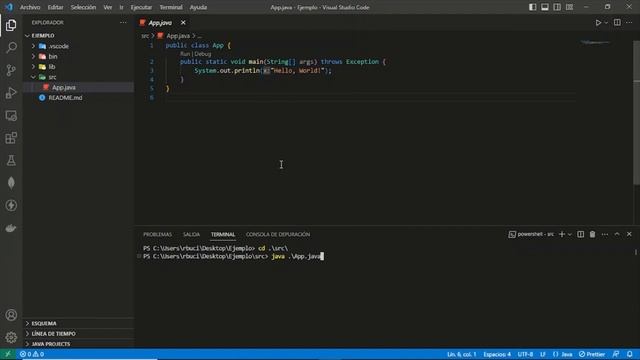The height and width of the screenshot is (360, 640).
Task: Run the Java file with play button
Action: coord(598,23)
